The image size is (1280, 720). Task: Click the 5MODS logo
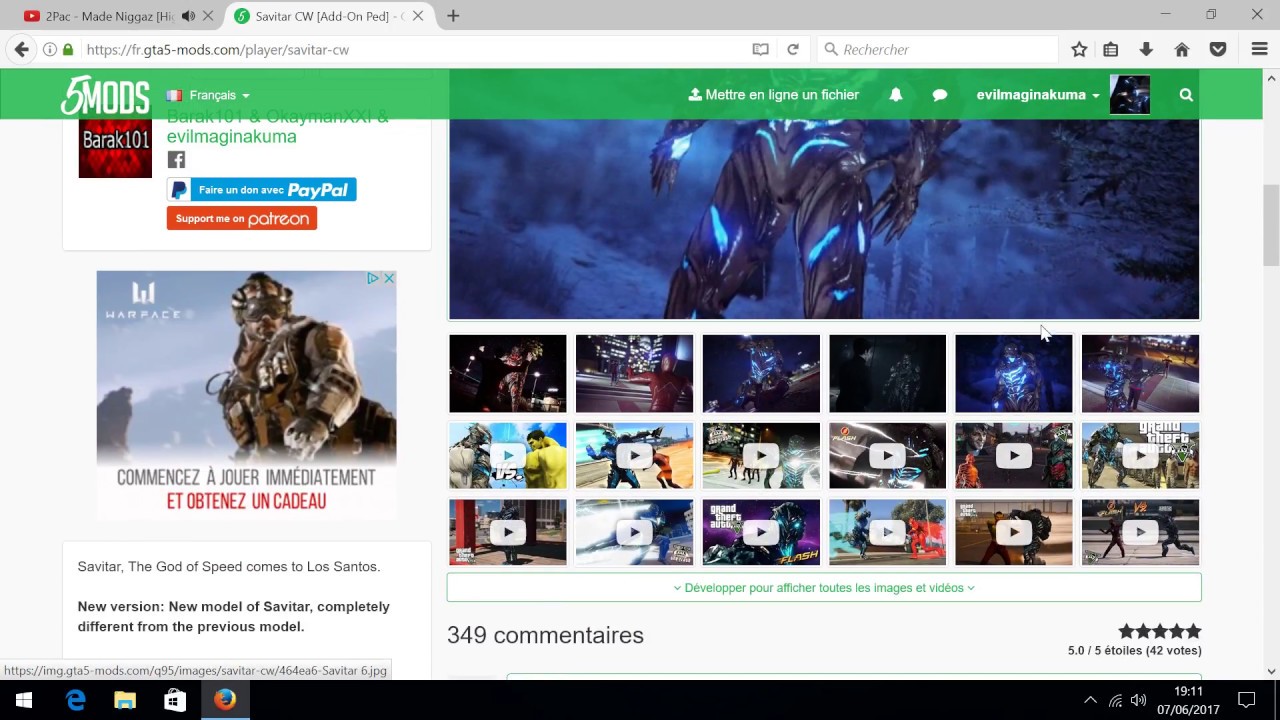click(105, 96)
